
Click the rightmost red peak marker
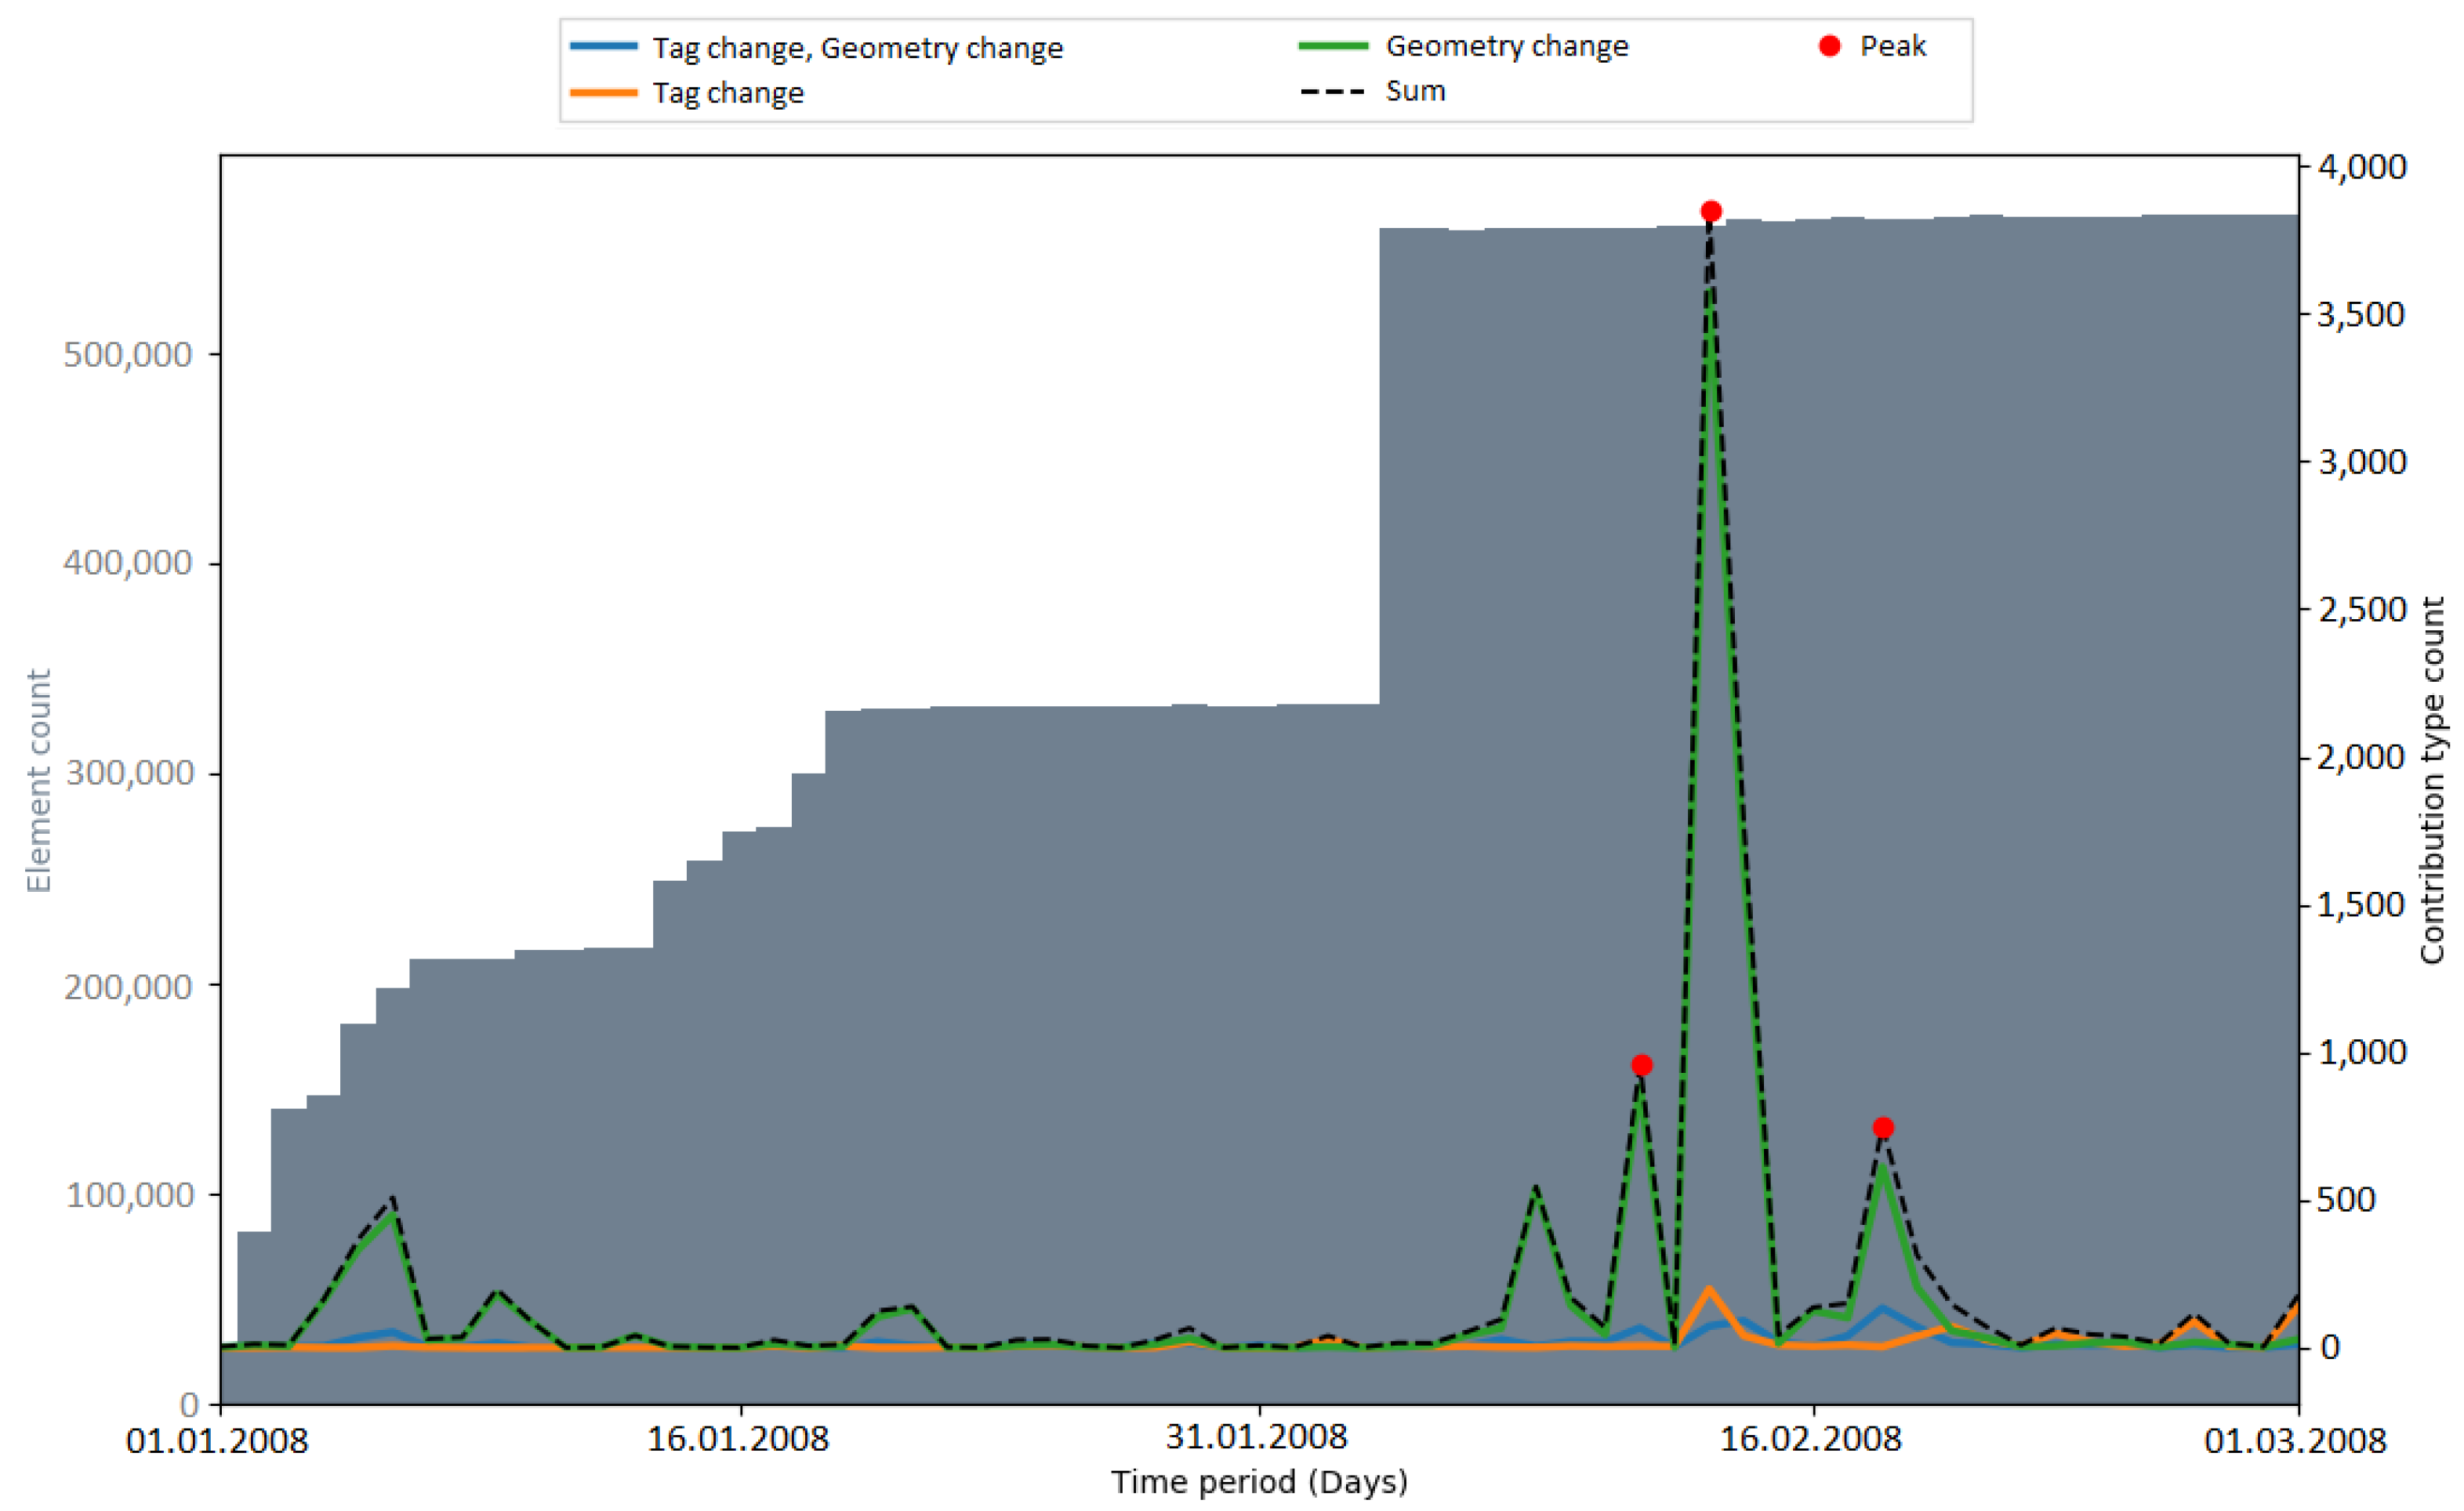pyautogui.click(x=1883, y=1128)
